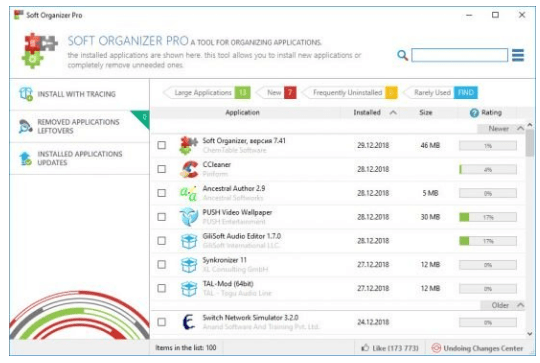
Task: Click 'Switch Network Simulator 3.2.0' name
Action: click(x=250, y=318)
